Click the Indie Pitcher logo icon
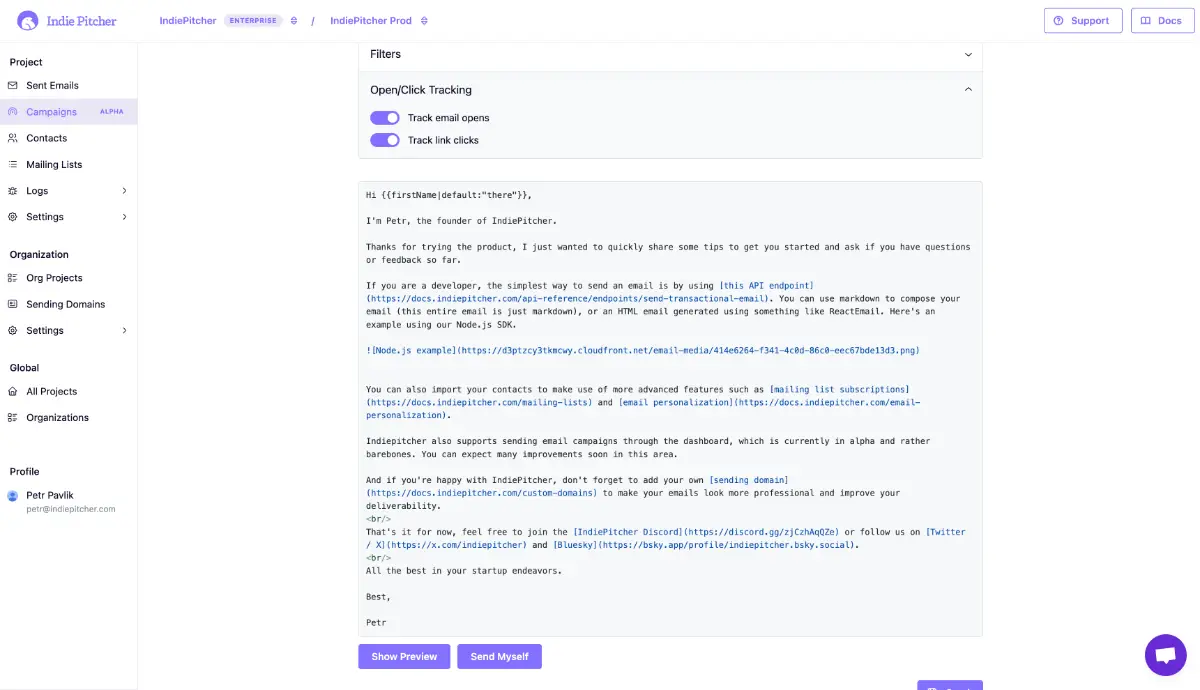This screenshot has width=1200, height=690. 29,20
